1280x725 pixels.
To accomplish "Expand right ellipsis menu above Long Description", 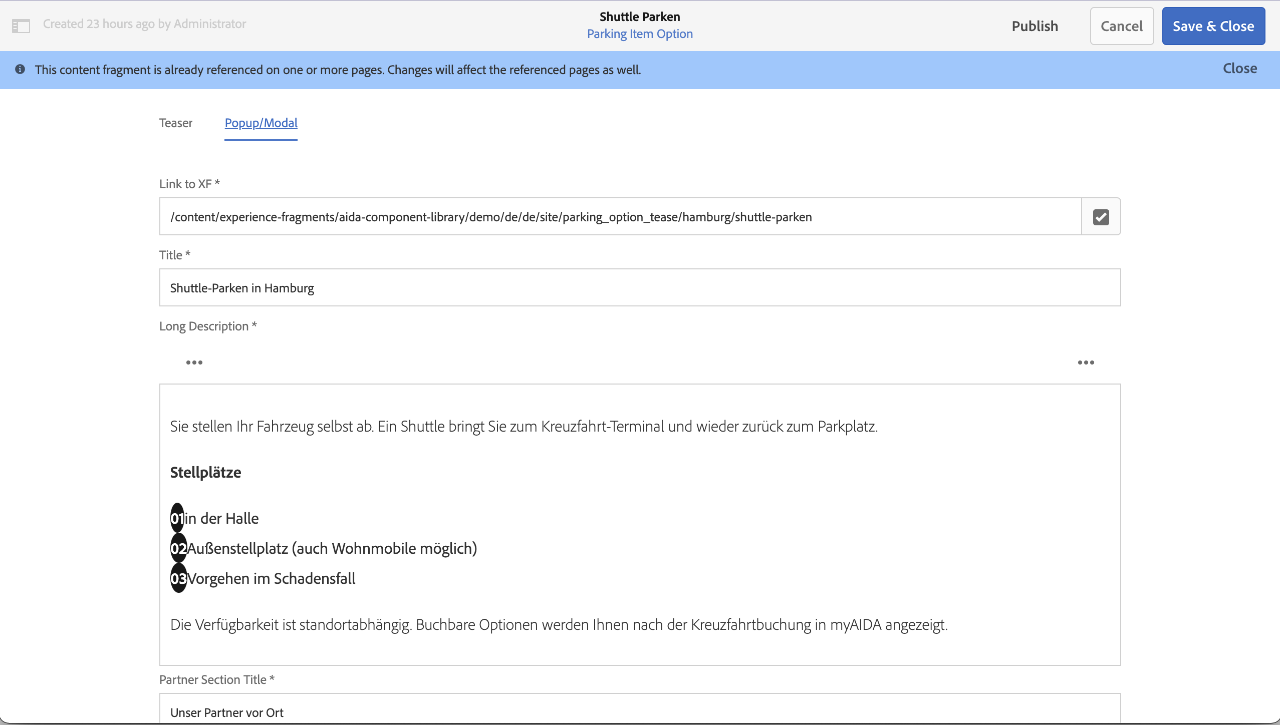I will [x=1086, y=363].
